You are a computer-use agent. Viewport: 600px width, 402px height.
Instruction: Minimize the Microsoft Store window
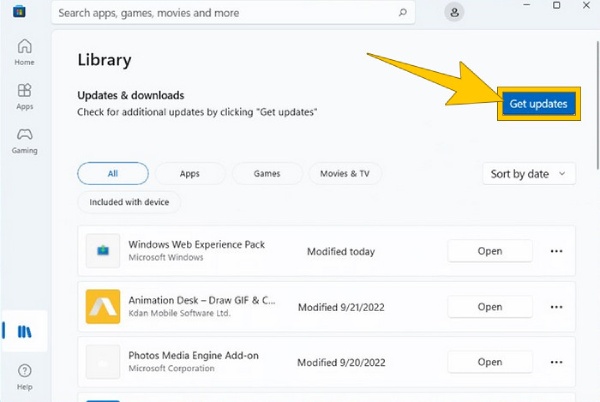point(527,5)
